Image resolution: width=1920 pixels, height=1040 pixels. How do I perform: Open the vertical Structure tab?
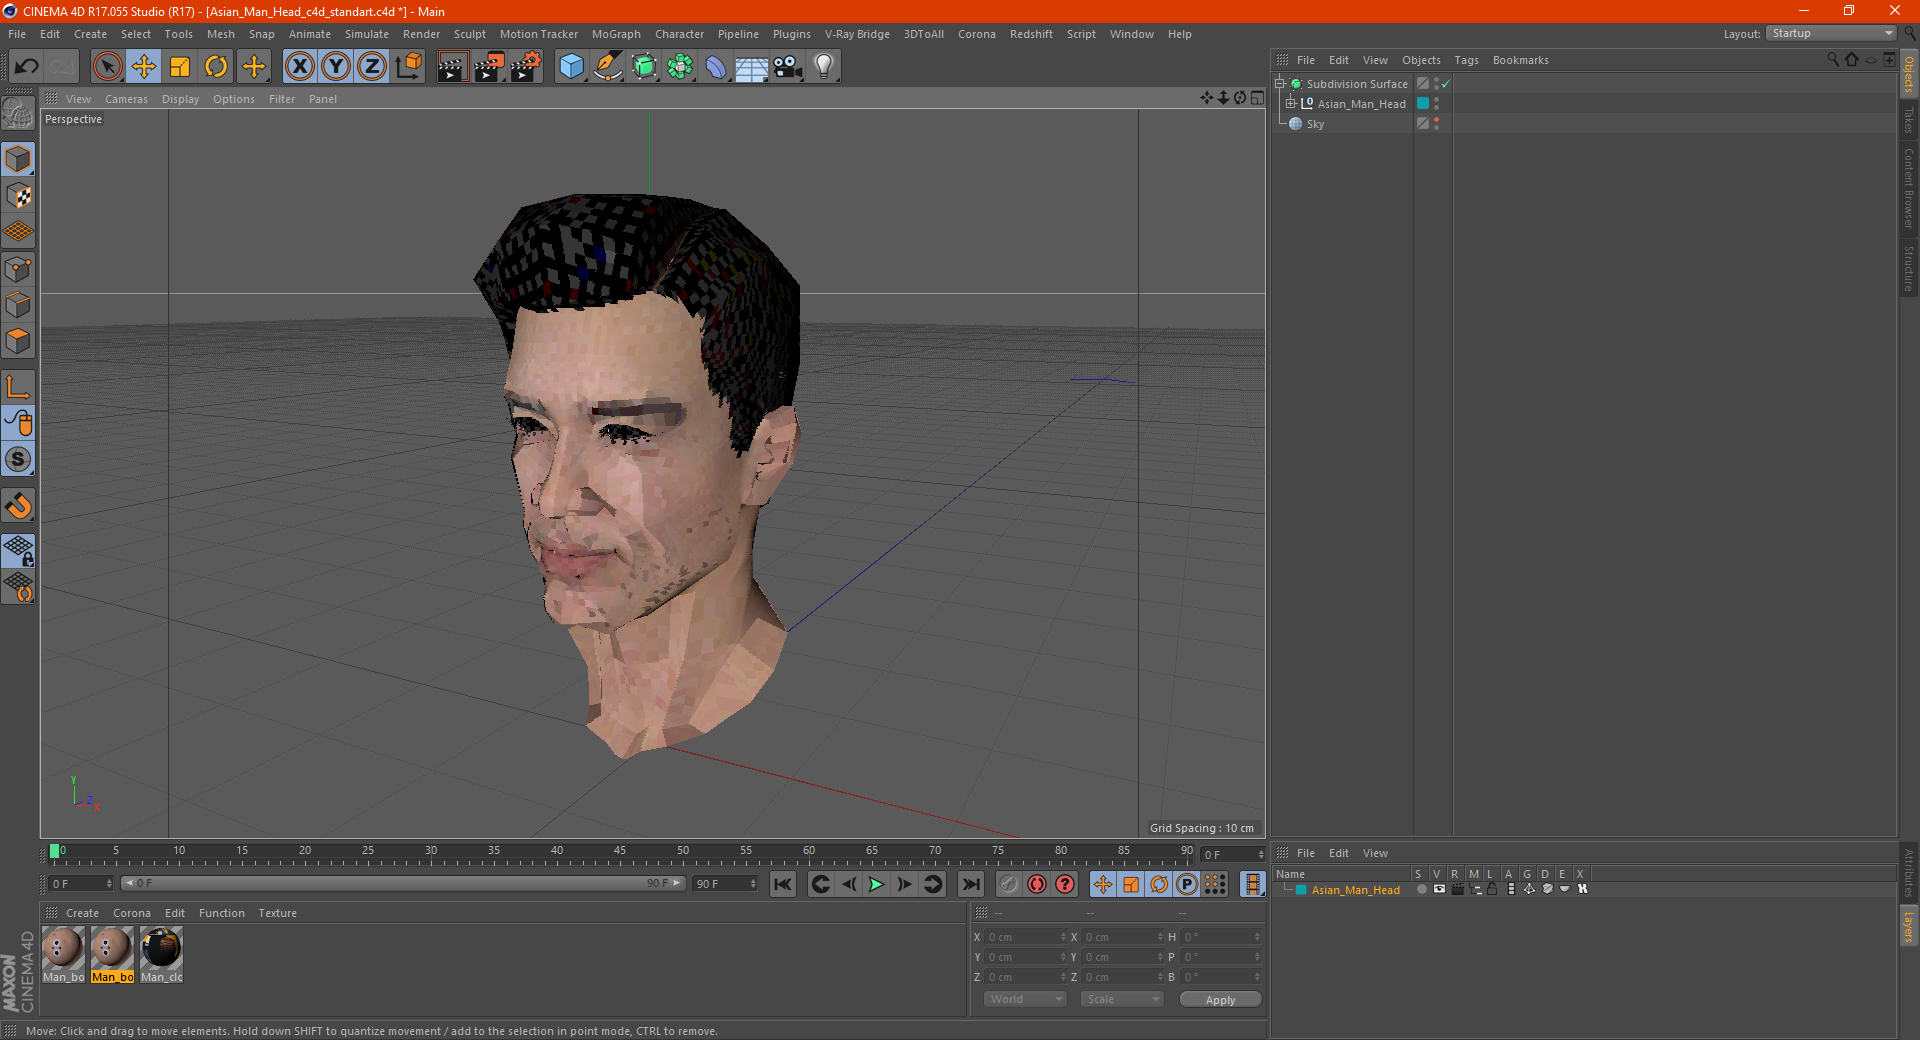tap(1909, 268)
